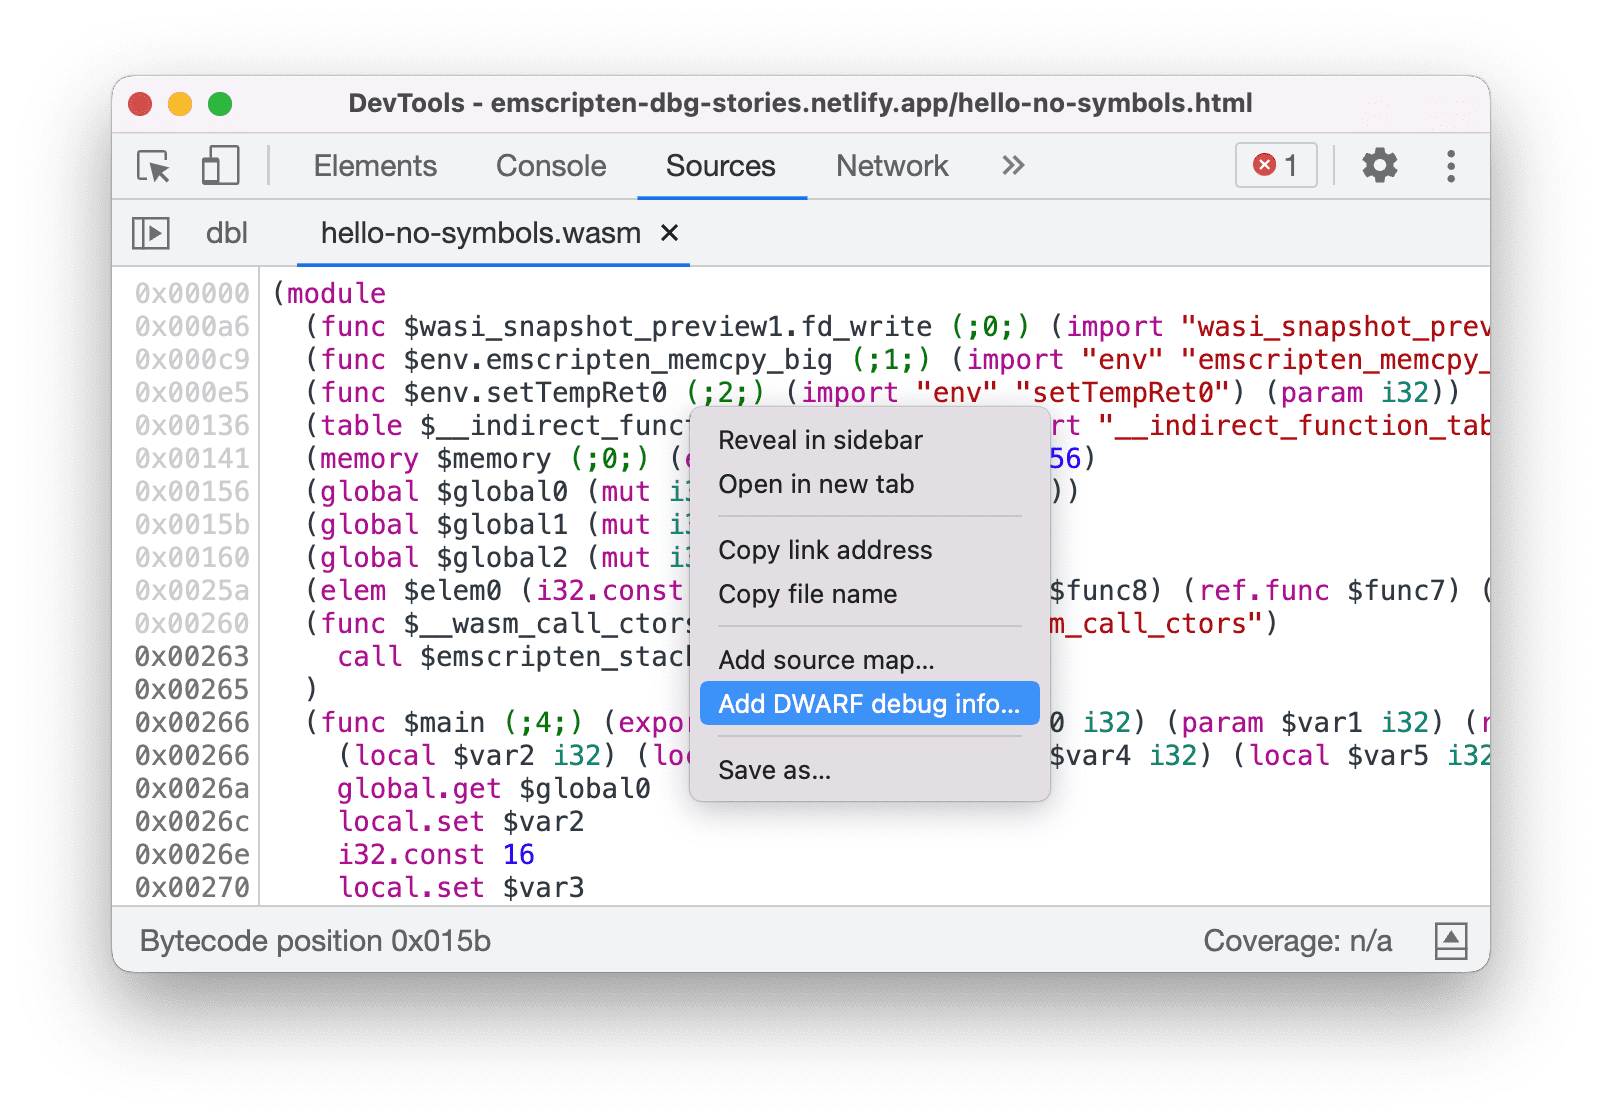Switch to the Console panel
Screen dimensions: 1602x1120
tap(549, 166)
